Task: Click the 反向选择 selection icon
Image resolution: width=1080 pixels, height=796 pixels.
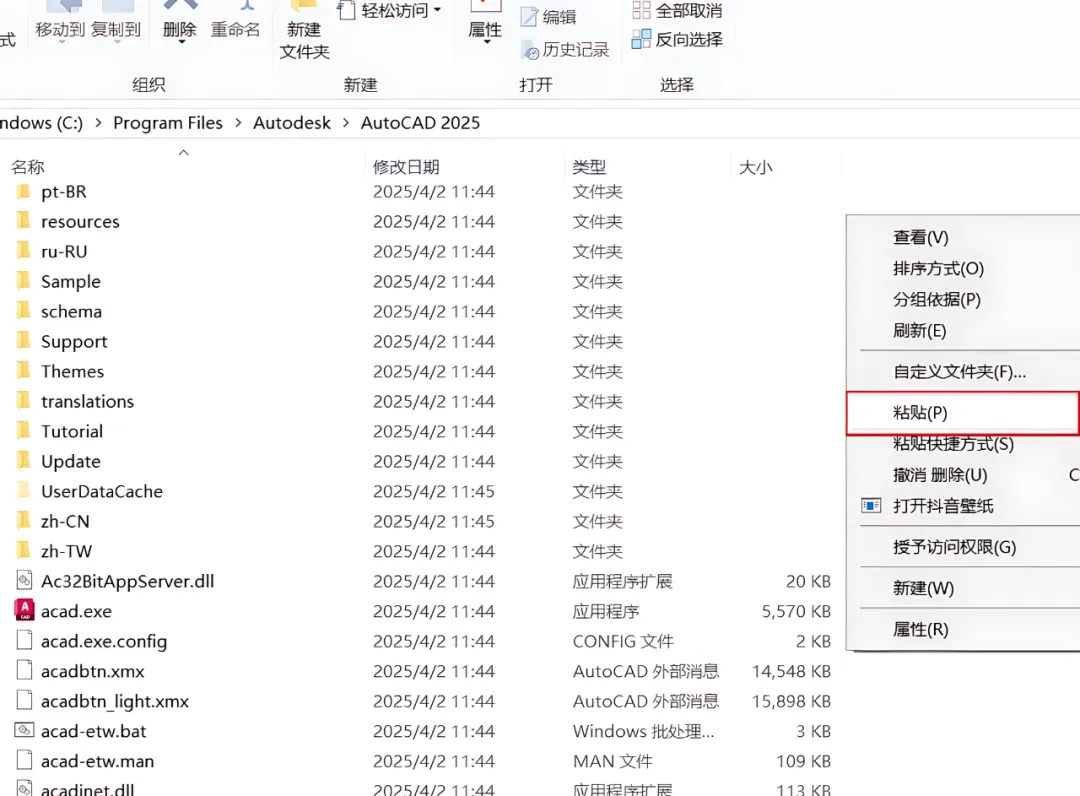Action: 641,39
